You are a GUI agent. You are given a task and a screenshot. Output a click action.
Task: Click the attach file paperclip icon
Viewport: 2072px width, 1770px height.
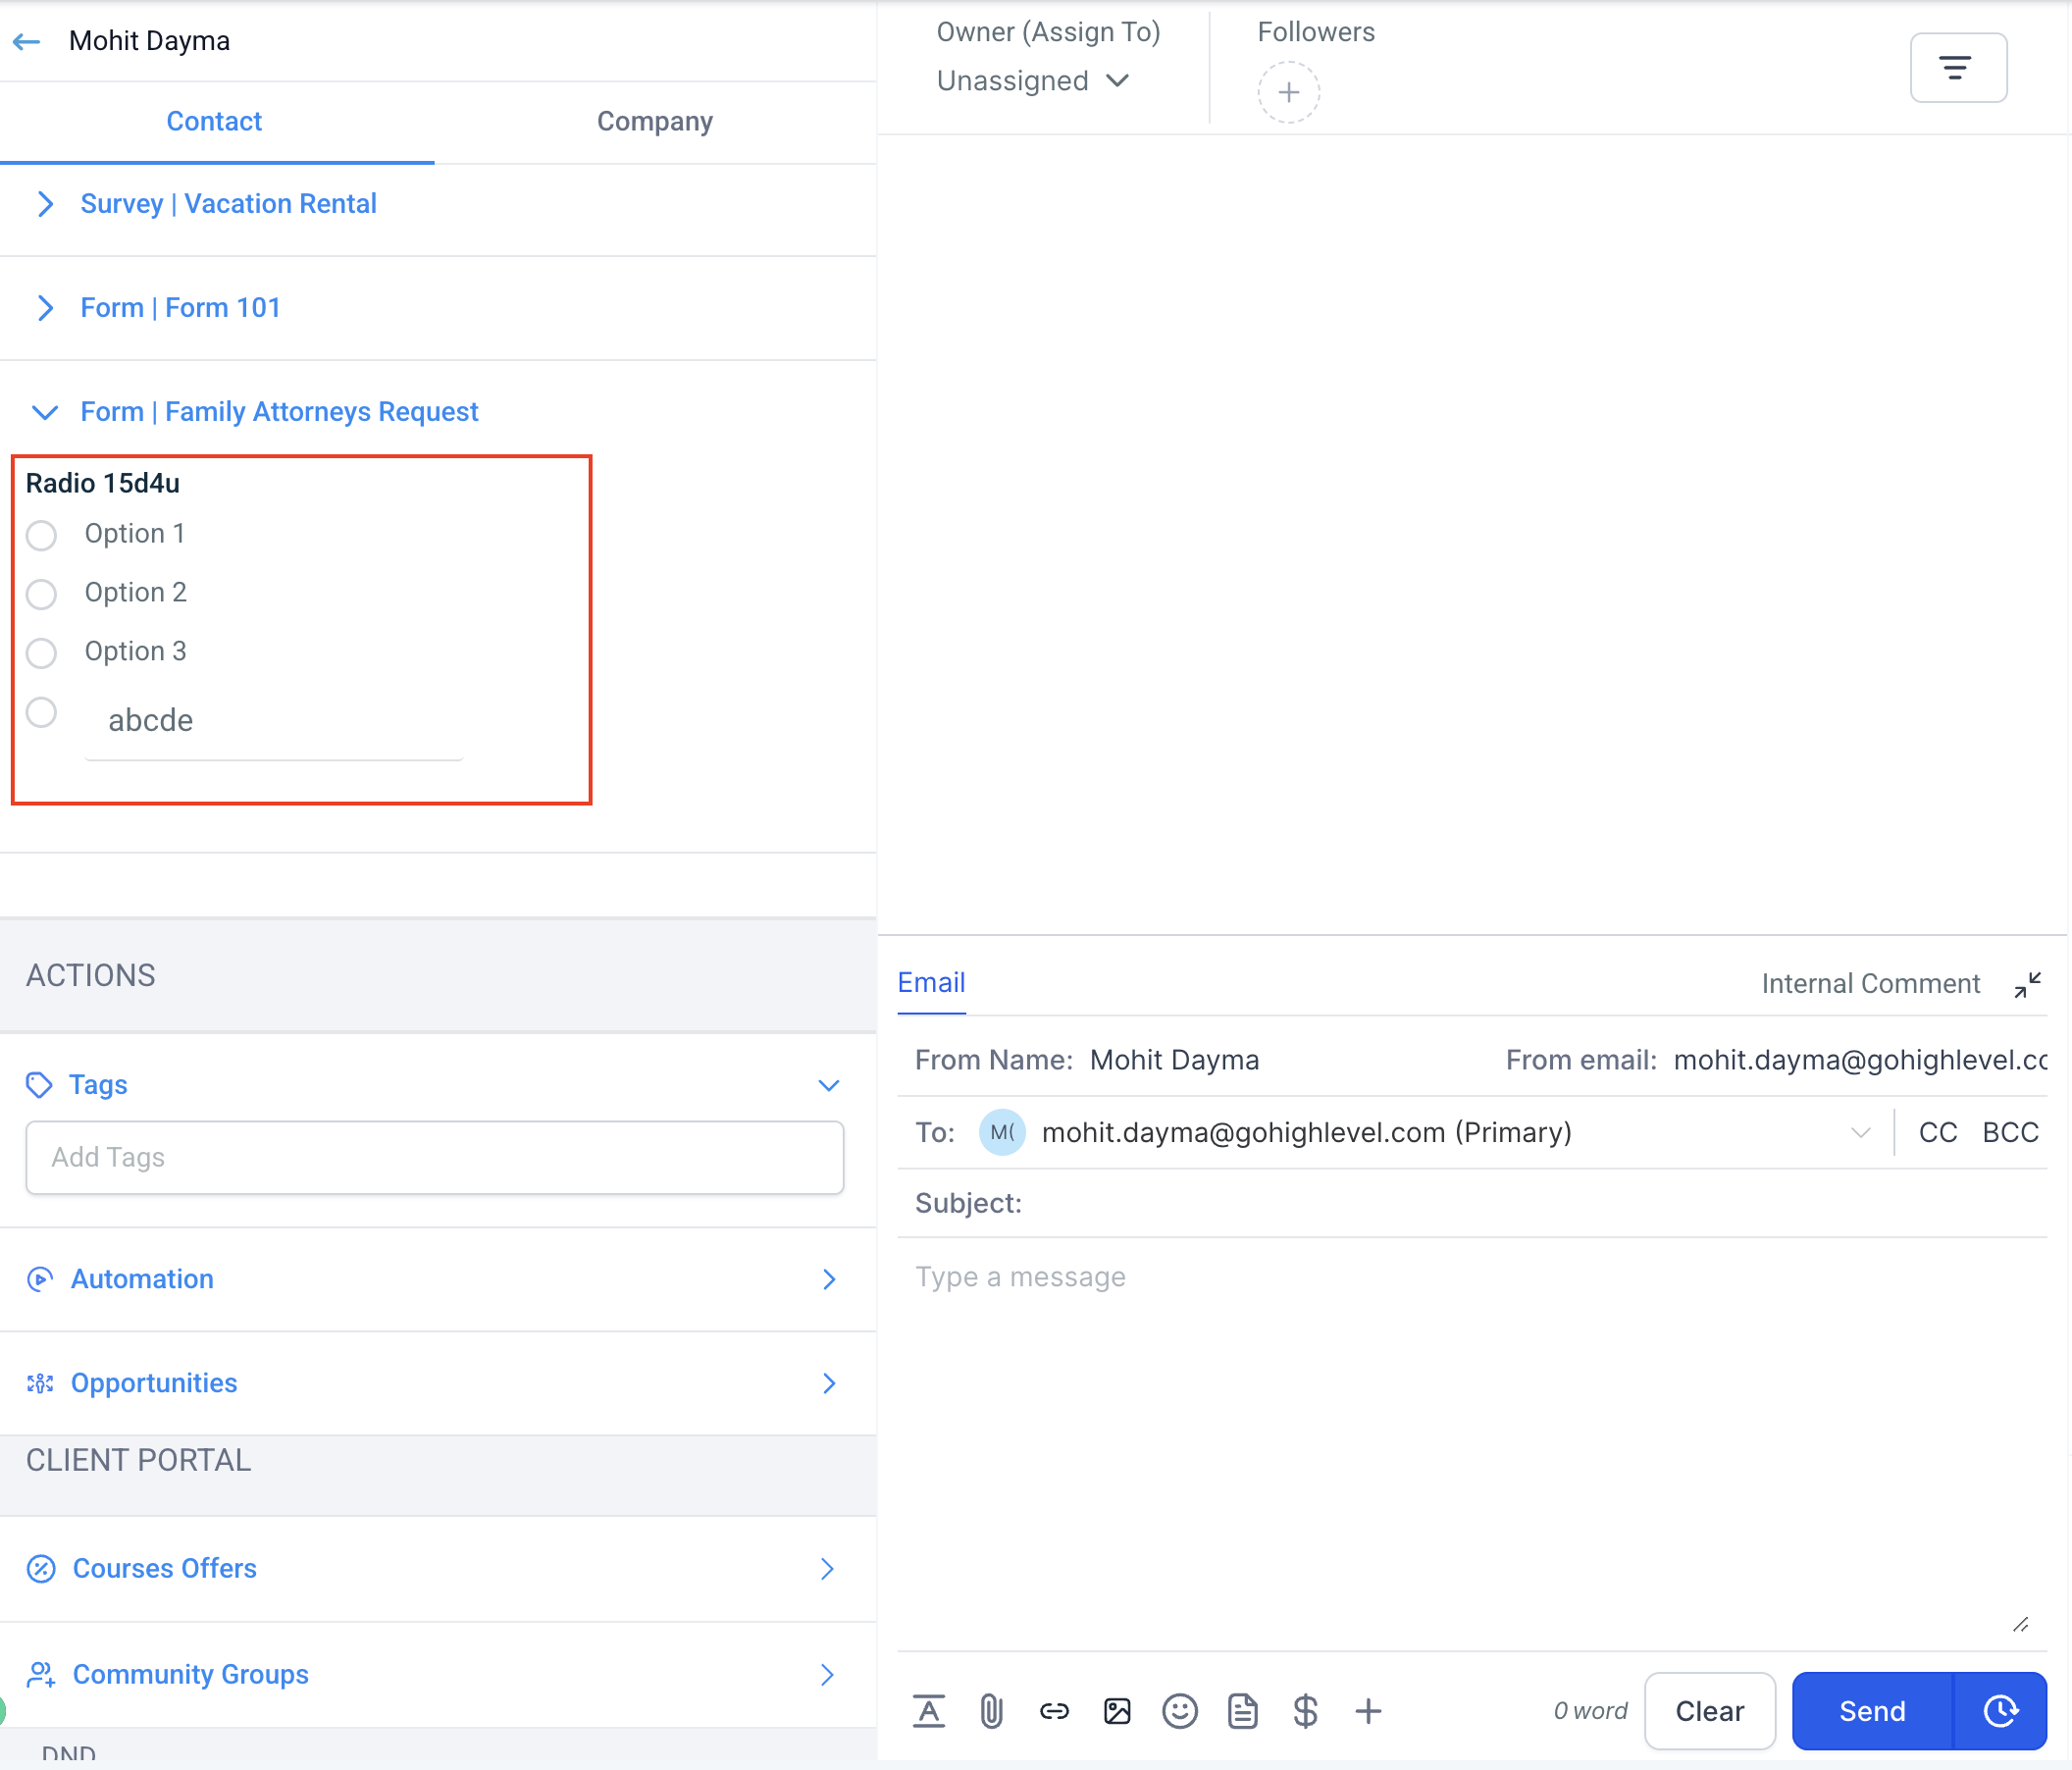pyautogui.click(x=990, y=1711)
